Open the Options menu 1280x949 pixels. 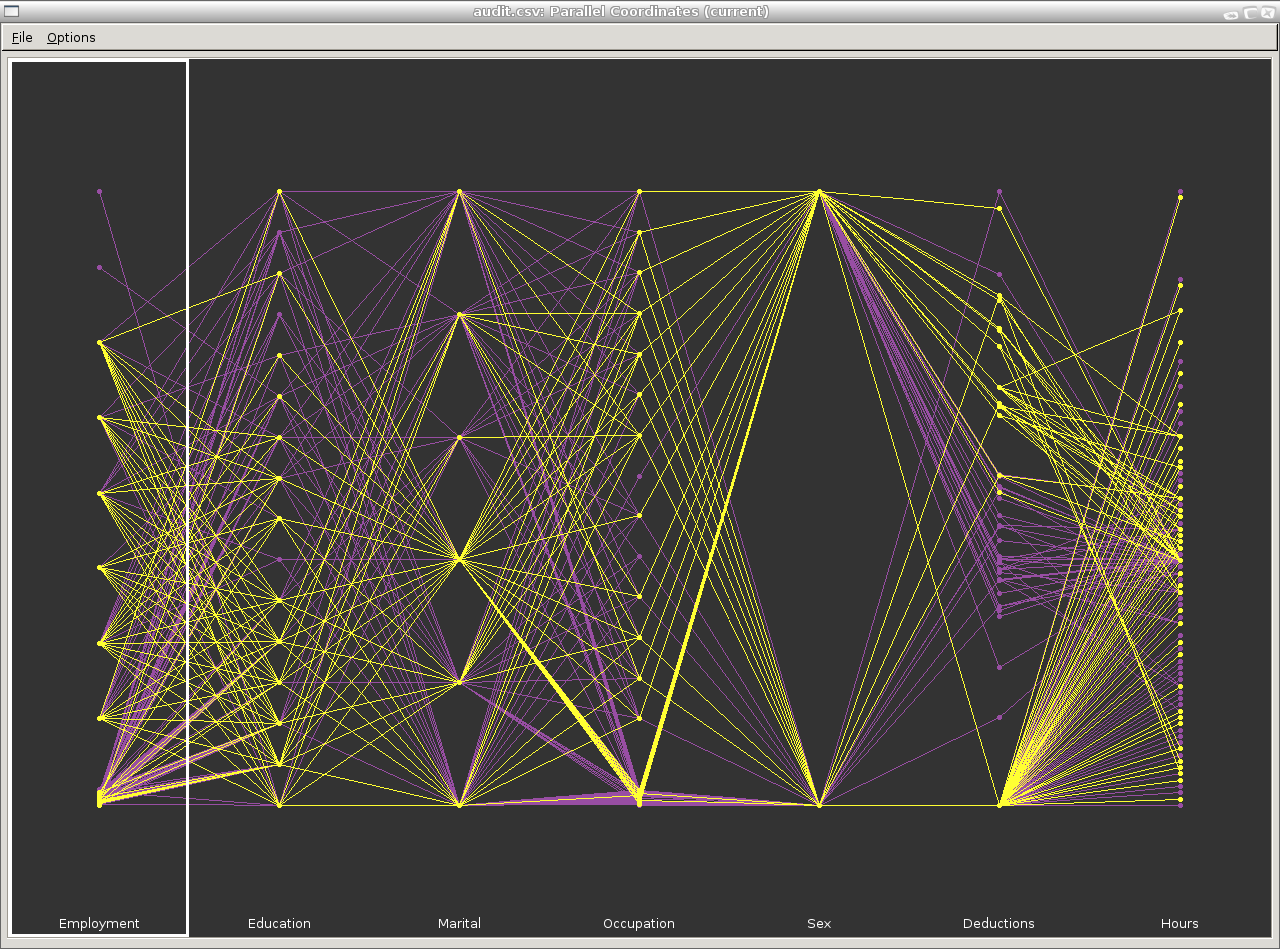tap(71, 38)
